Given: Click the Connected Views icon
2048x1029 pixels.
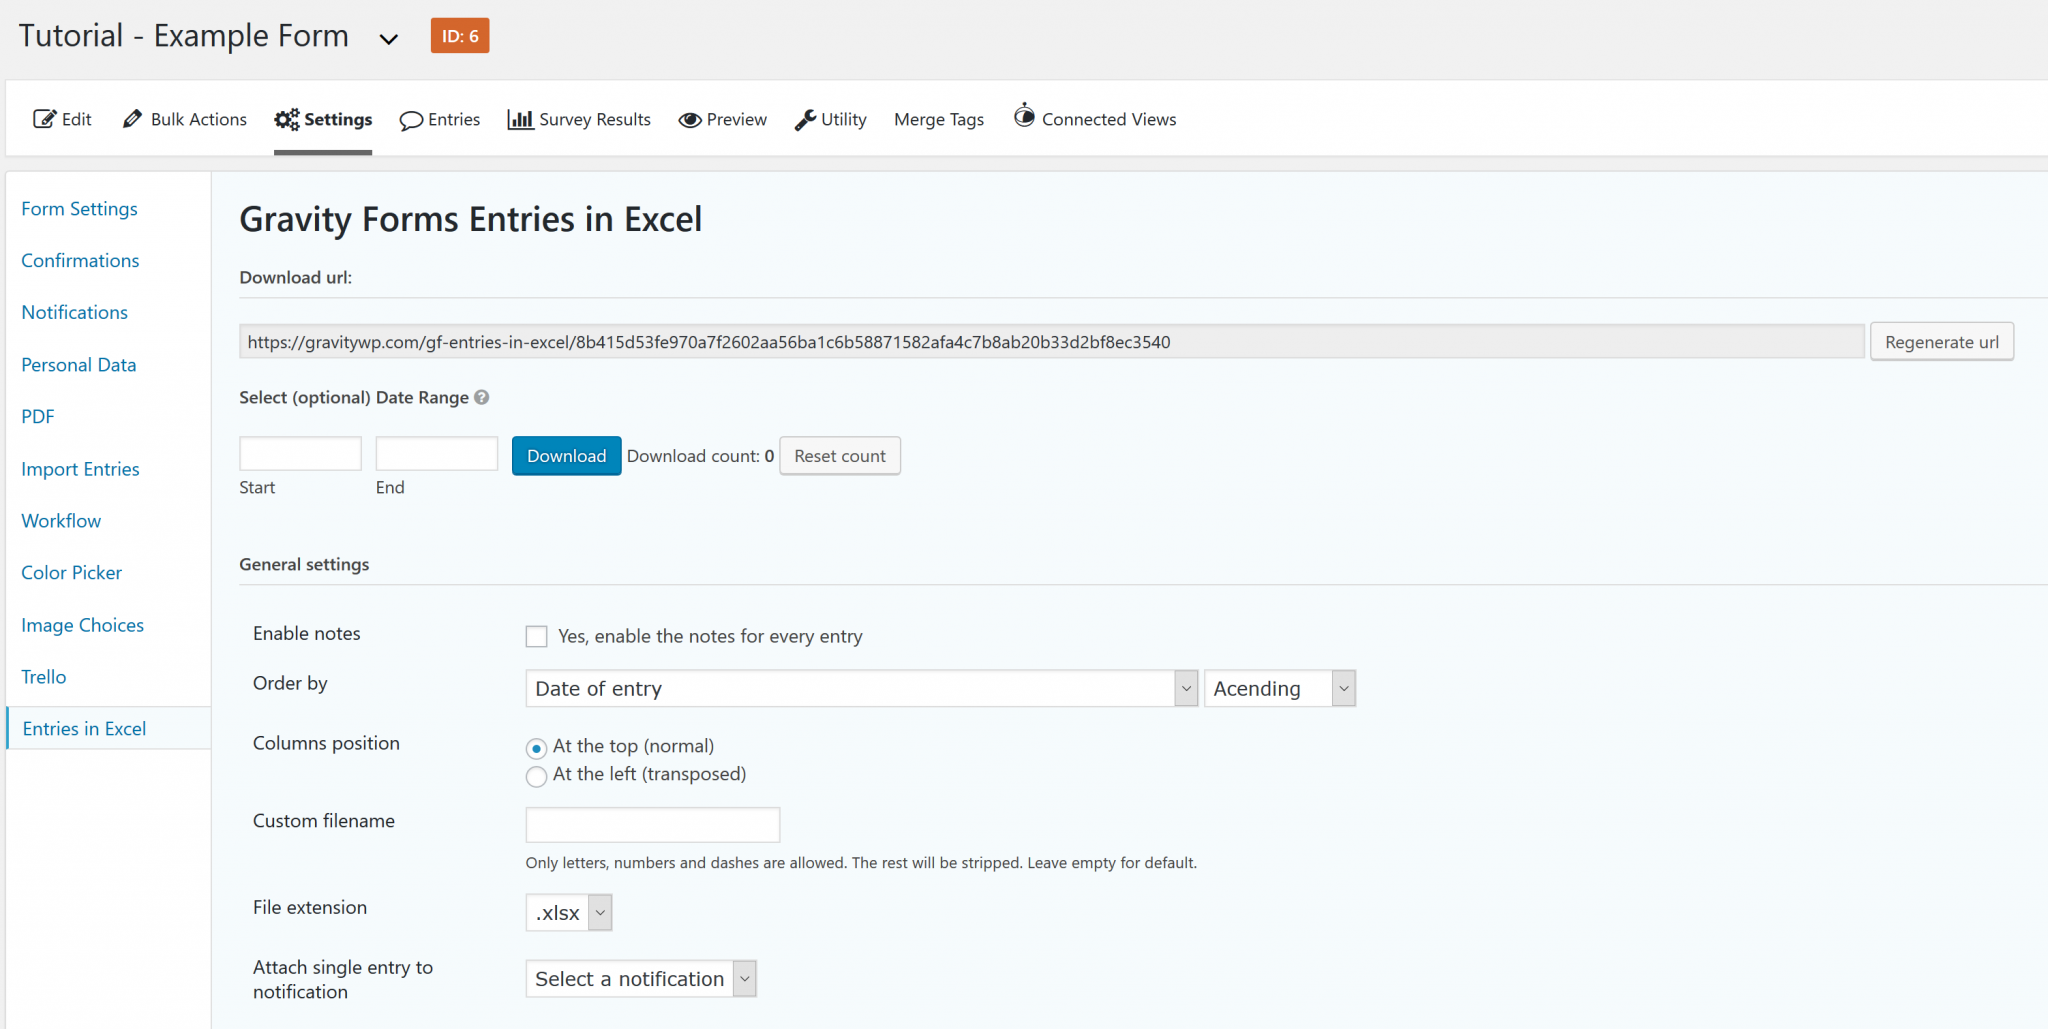Looking at the screenshot, I should point(1024,116).
